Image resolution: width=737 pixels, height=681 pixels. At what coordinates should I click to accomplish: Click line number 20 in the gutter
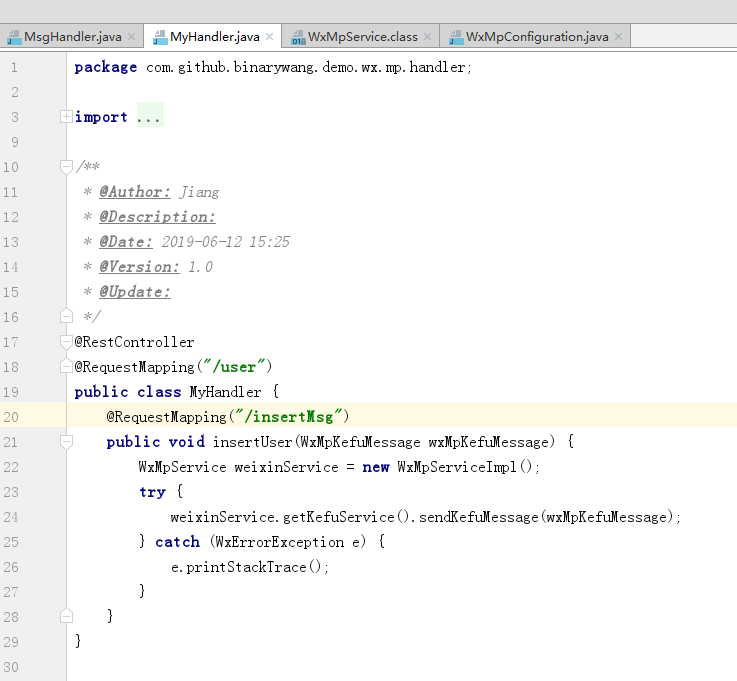pos(11,417)
